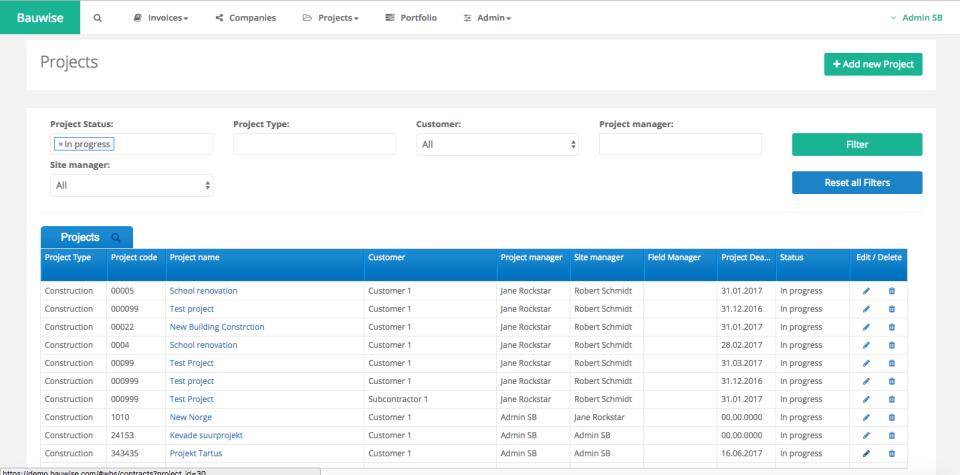Screen dimensions: 960x475
Task: Delete Kevade suurprojekt trash icon
Action: coord(891,435)
